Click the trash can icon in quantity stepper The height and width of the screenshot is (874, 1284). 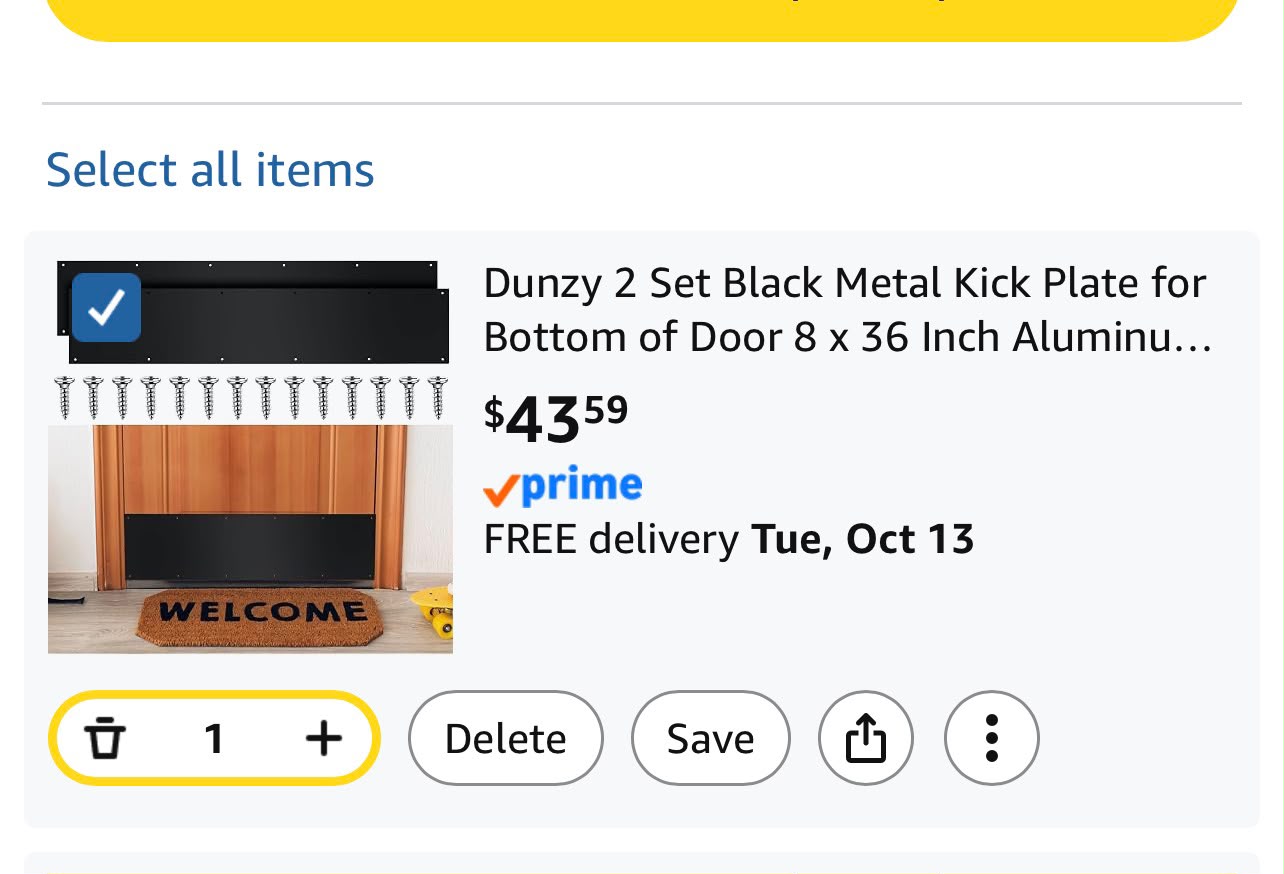[x=105, y=739]
